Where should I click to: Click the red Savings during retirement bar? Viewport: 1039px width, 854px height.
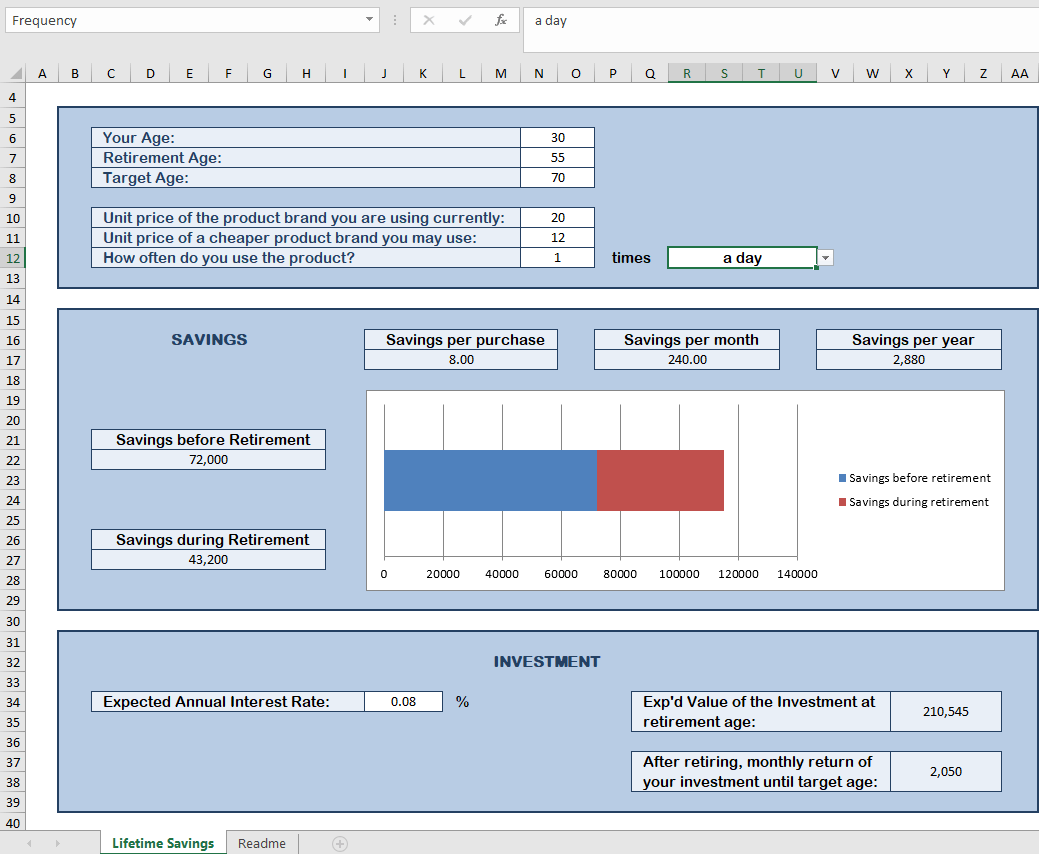(660, 480)
